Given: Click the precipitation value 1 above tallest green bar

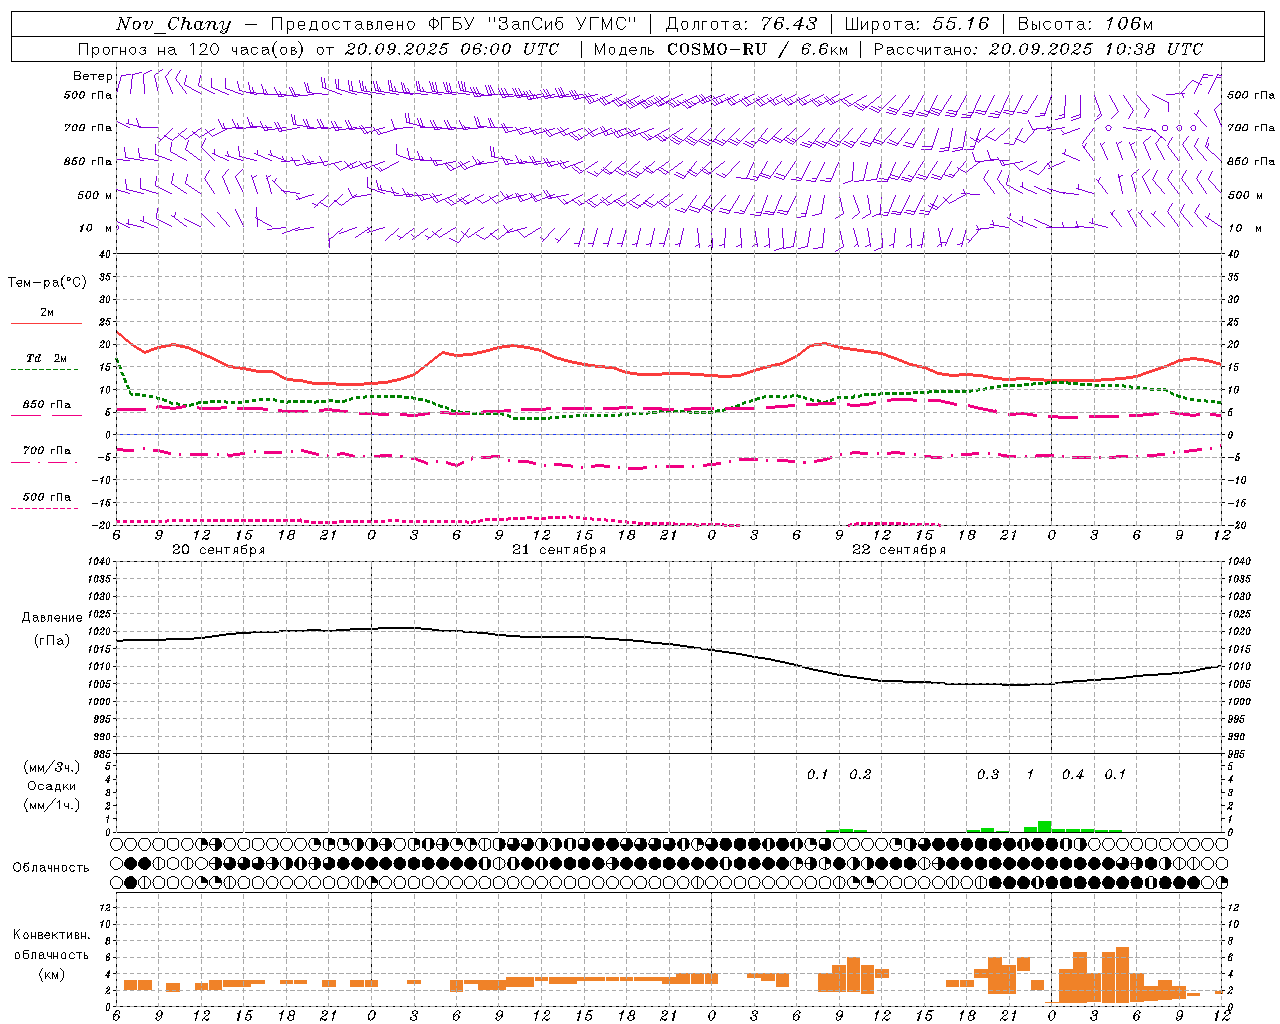Looking at the screenshot, I should click(1030, 774).
